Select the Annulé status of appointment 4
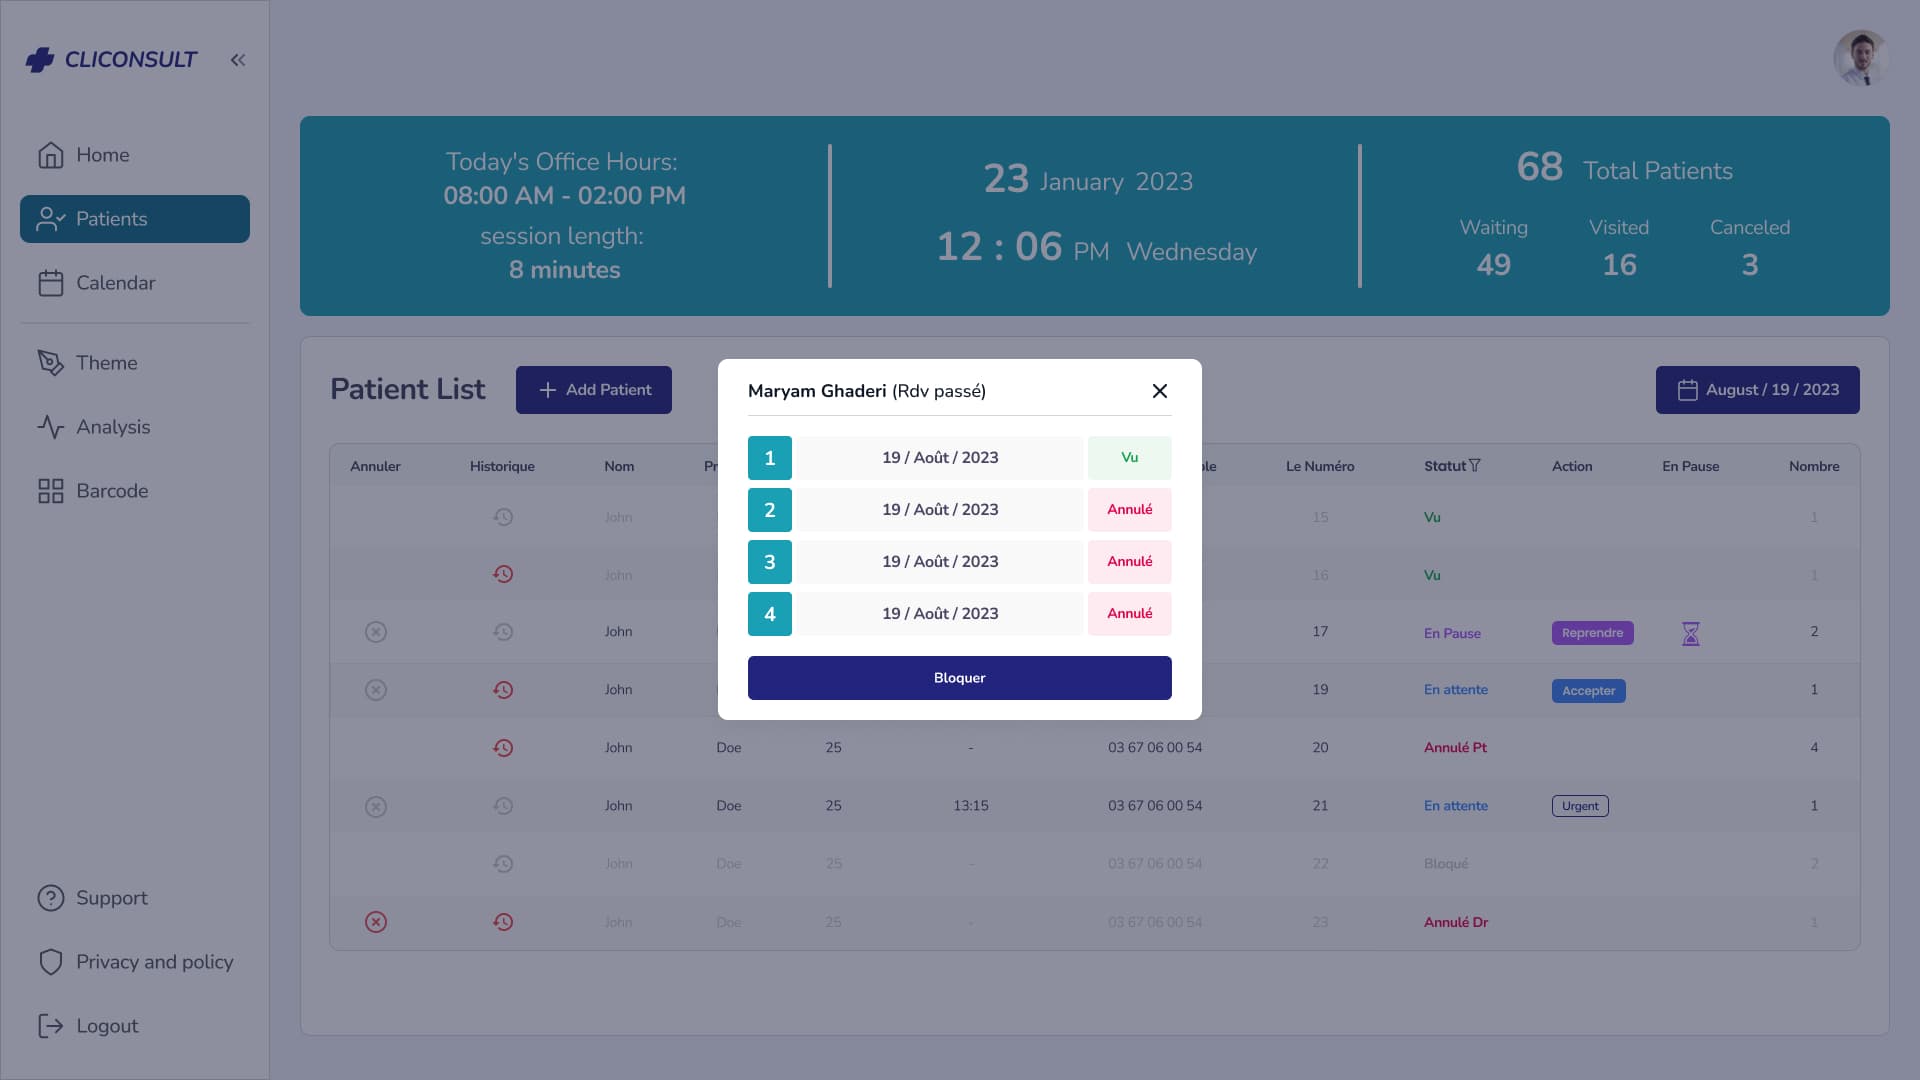This screenshot has width=1920, height=1080. click(1130, 614)
